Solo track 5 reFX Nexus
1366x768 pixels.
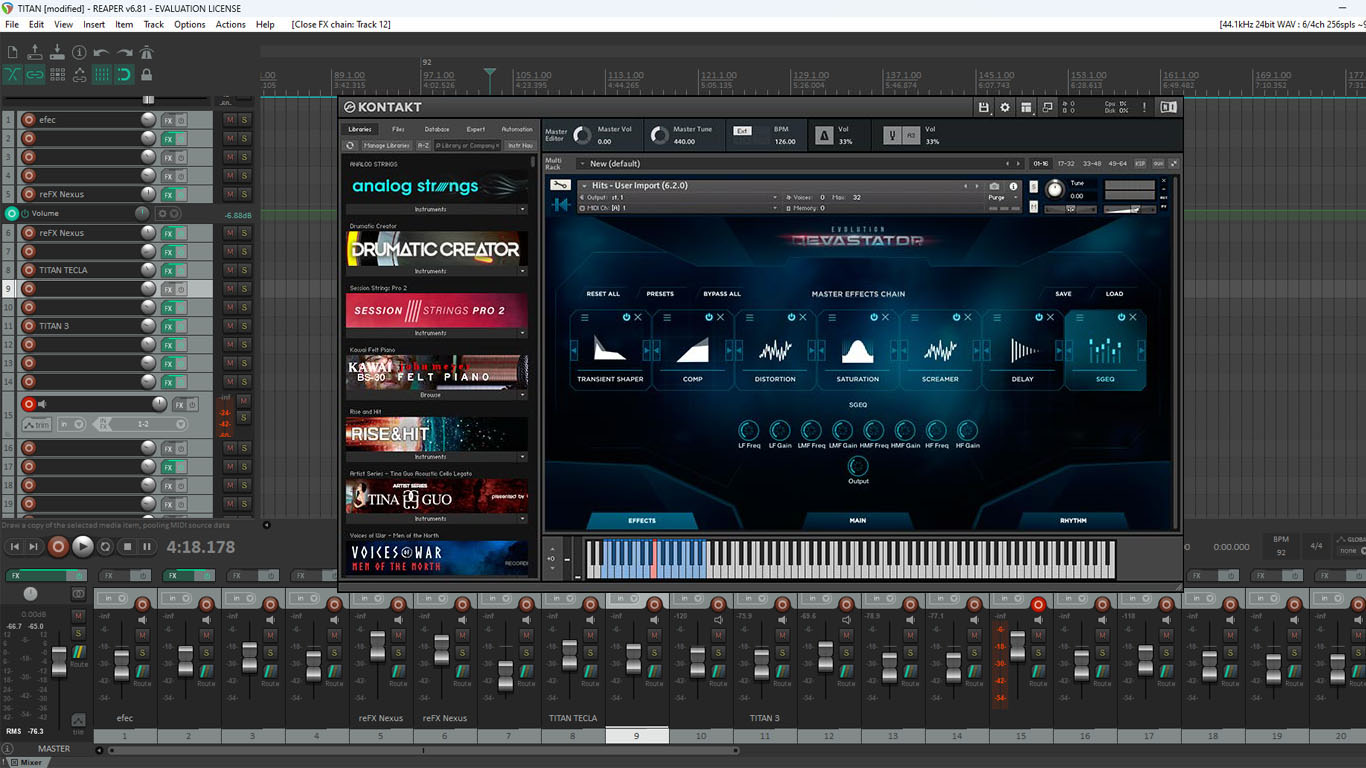(x=244, y=194)
